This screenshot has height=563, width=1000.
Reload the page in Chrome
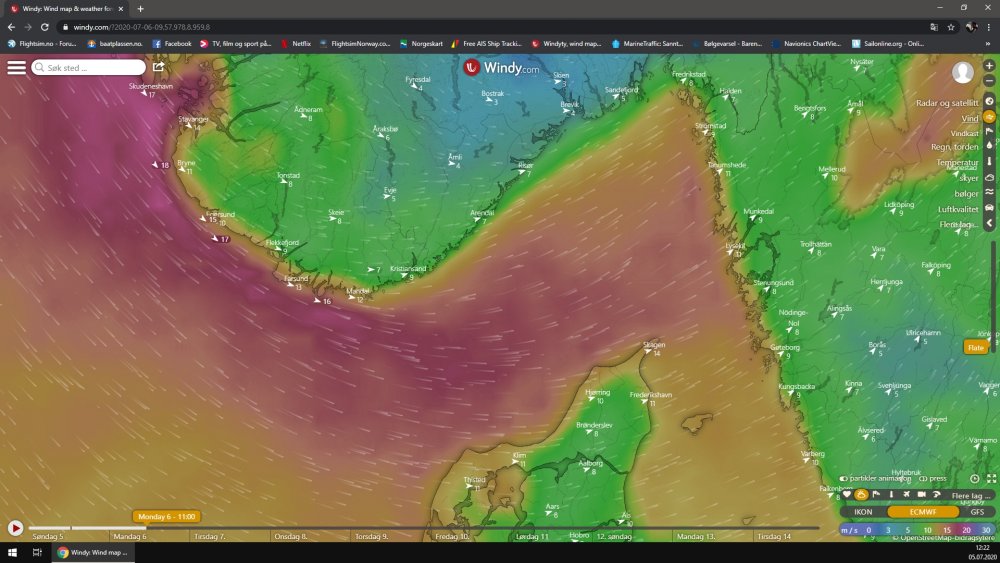(x=45, y=27)
